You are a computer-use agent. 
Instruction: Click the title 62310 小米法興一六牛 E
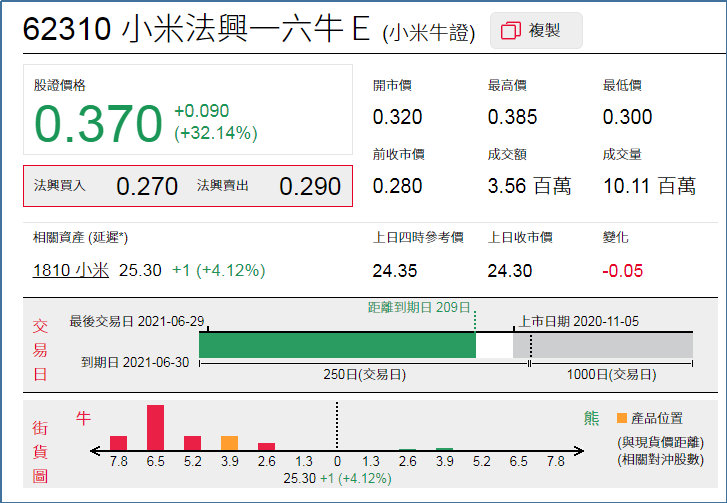pyautogui.click(x=196, y=29)
